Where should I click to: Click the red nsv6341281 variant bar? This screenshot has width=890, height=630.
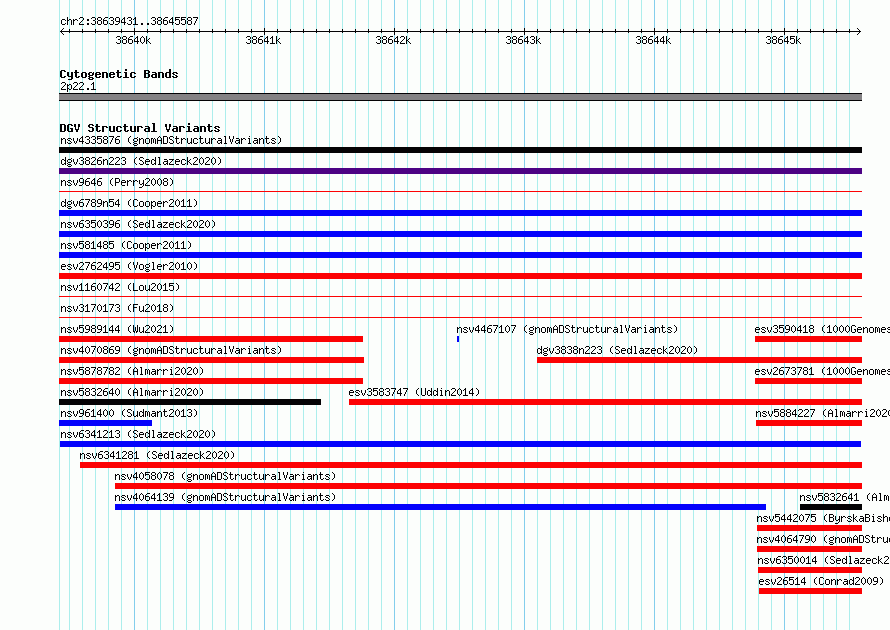(x=471, y=465)
